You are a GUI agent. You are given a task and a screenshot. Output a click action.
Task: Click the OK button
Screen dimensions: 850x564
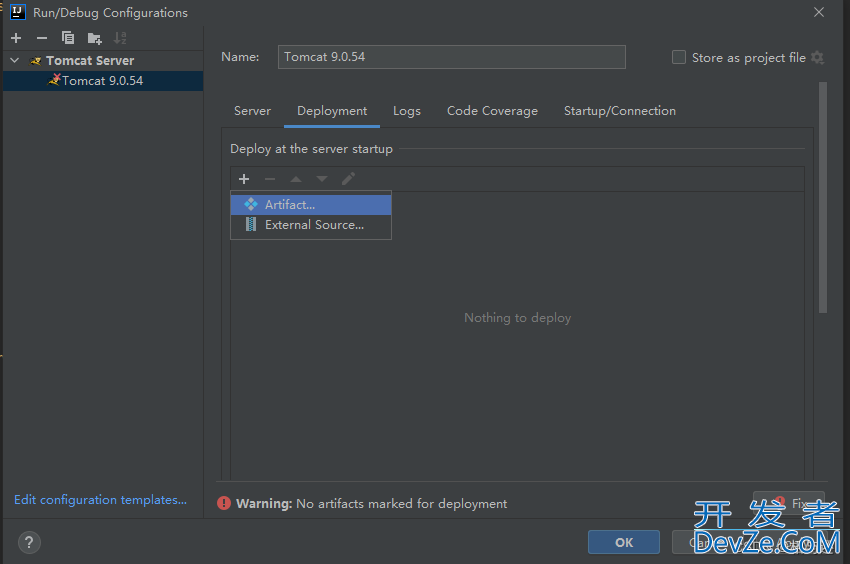624,542
